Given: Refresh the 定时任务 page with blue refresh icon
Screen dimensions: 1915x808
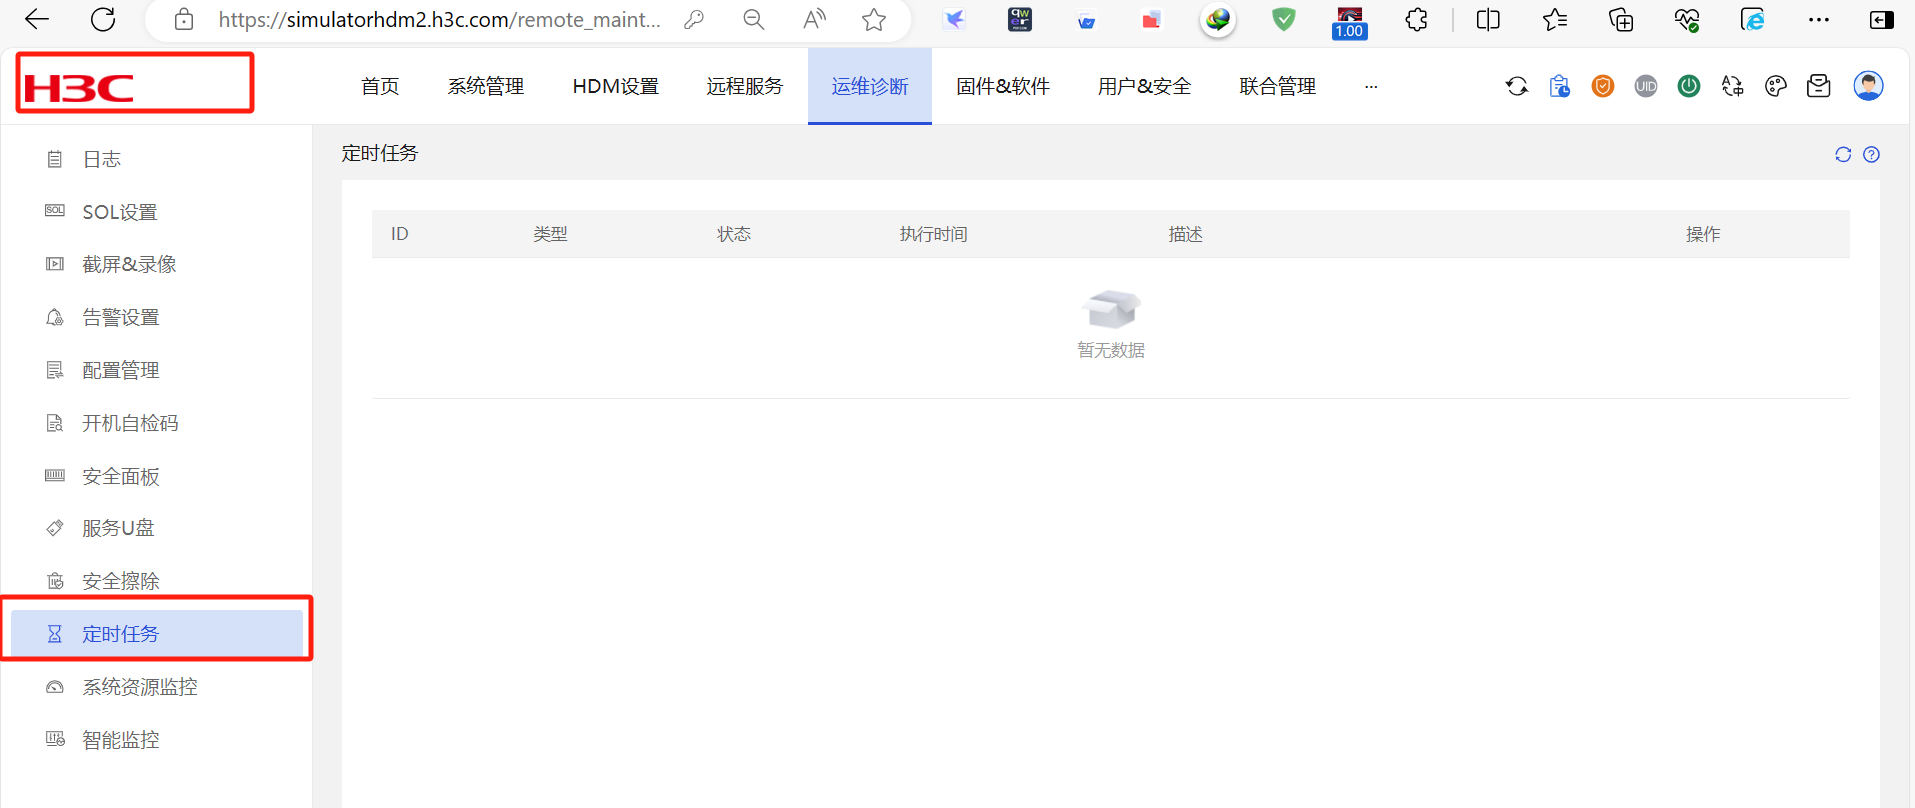Looking at the screenshot, I should (1843, 154).
